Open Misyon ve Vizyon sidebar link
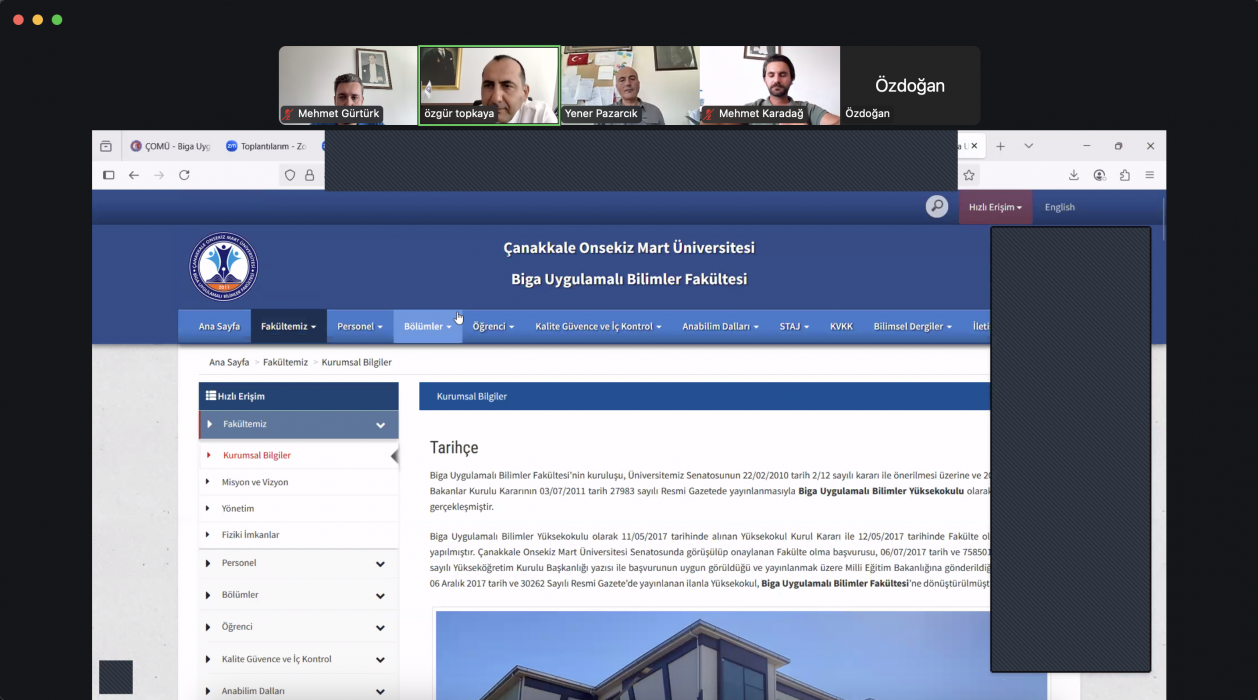Screen dimensions: 1258x700 [255, 482]
